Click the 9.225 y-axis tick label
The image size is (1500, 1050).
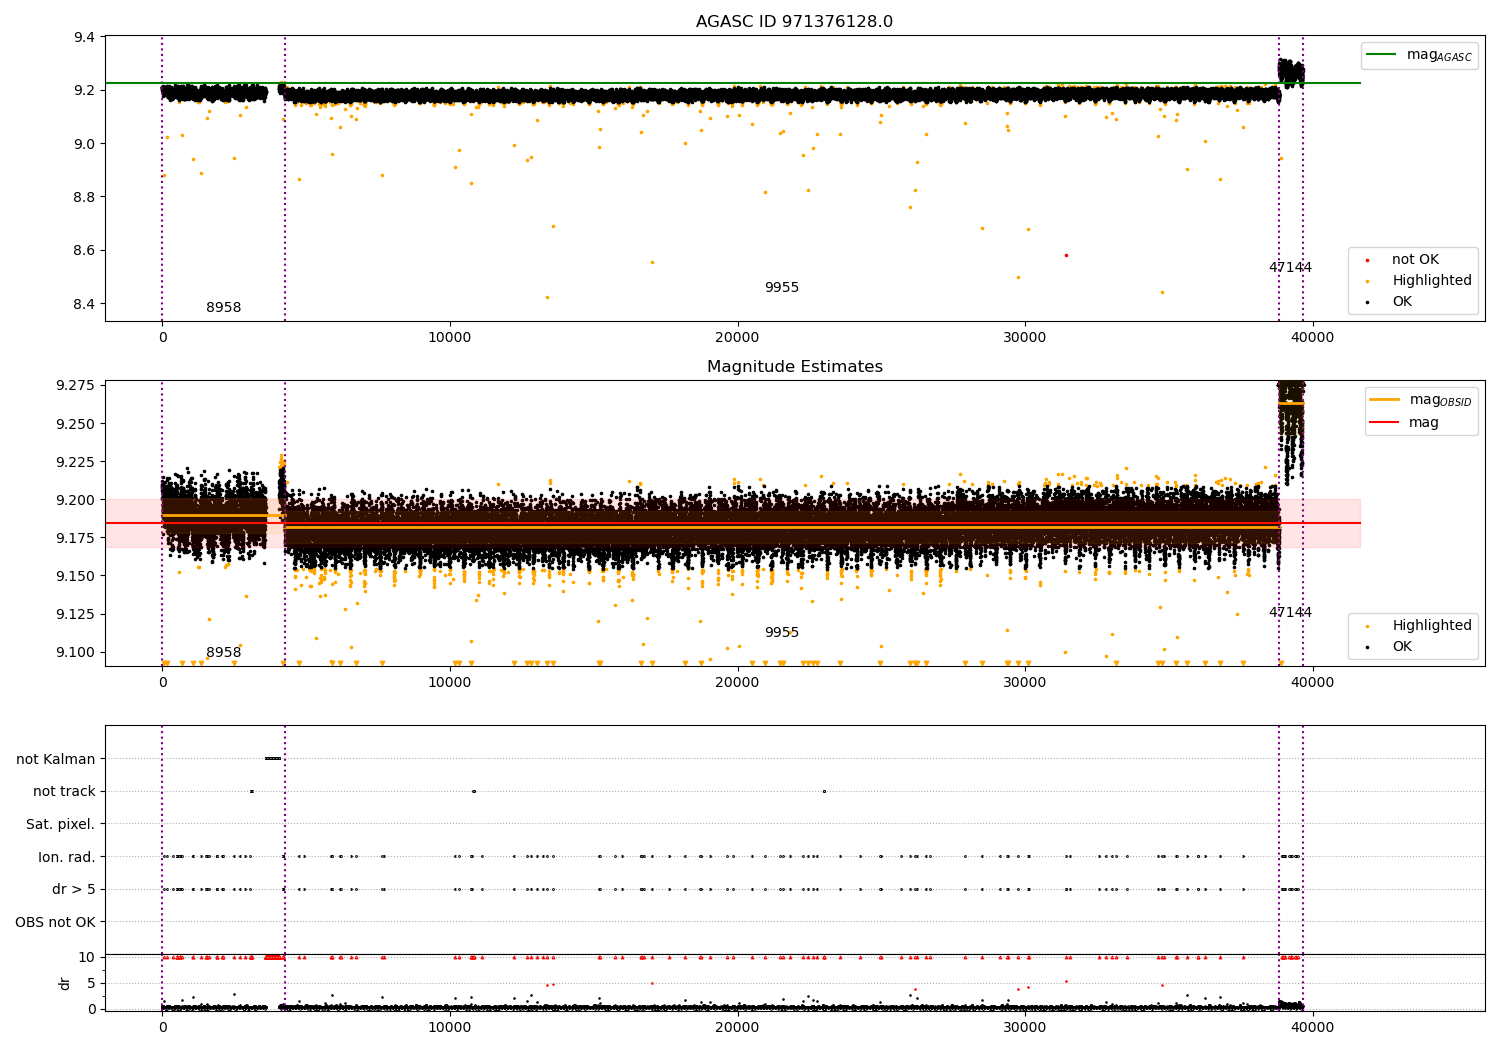point(76,462)
